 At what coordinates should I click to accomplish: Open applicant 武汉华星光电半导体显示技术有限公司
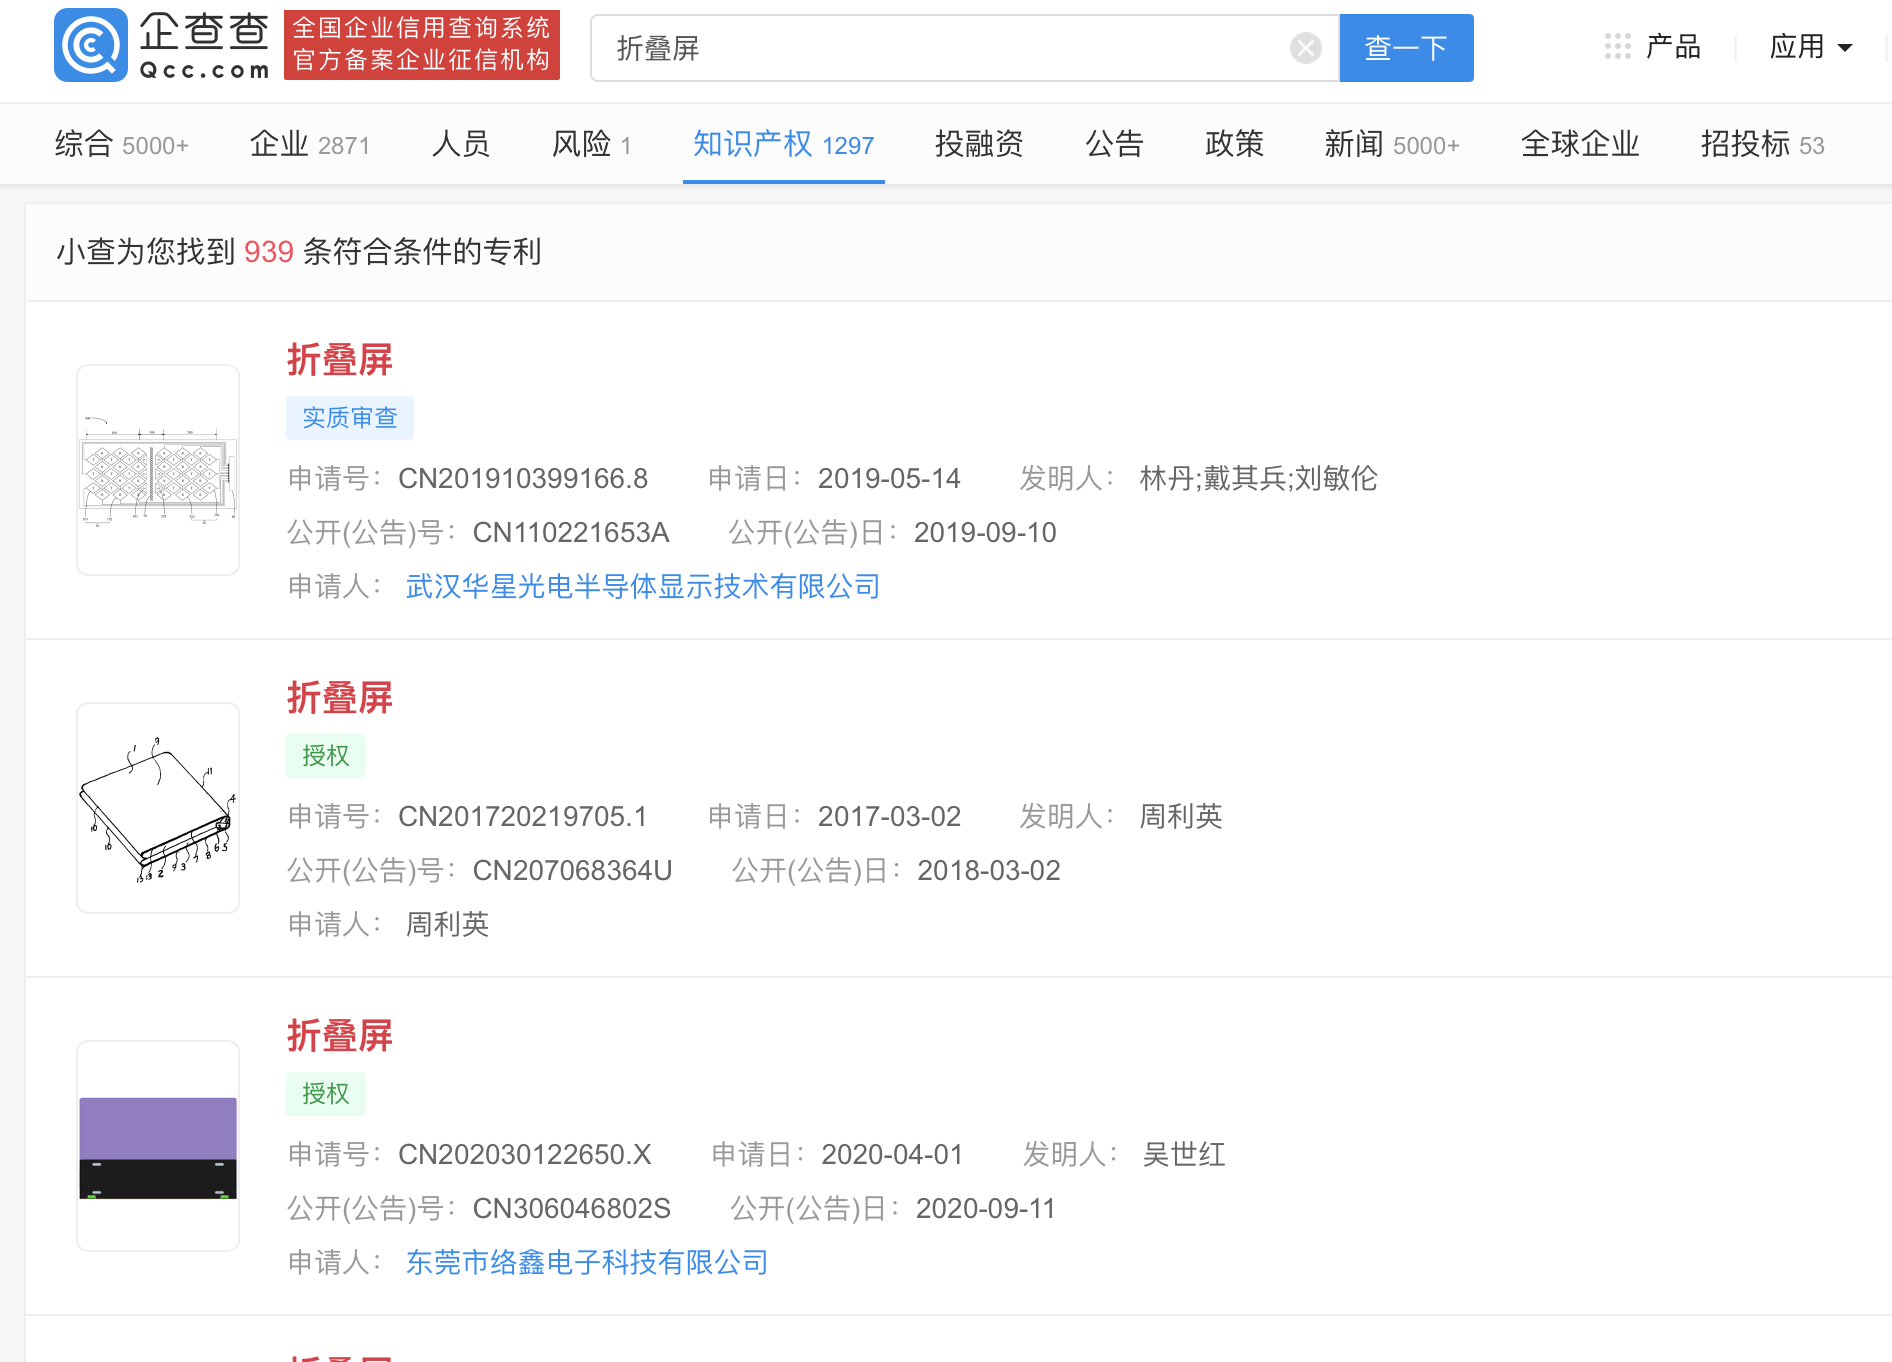tap(643, 586)
